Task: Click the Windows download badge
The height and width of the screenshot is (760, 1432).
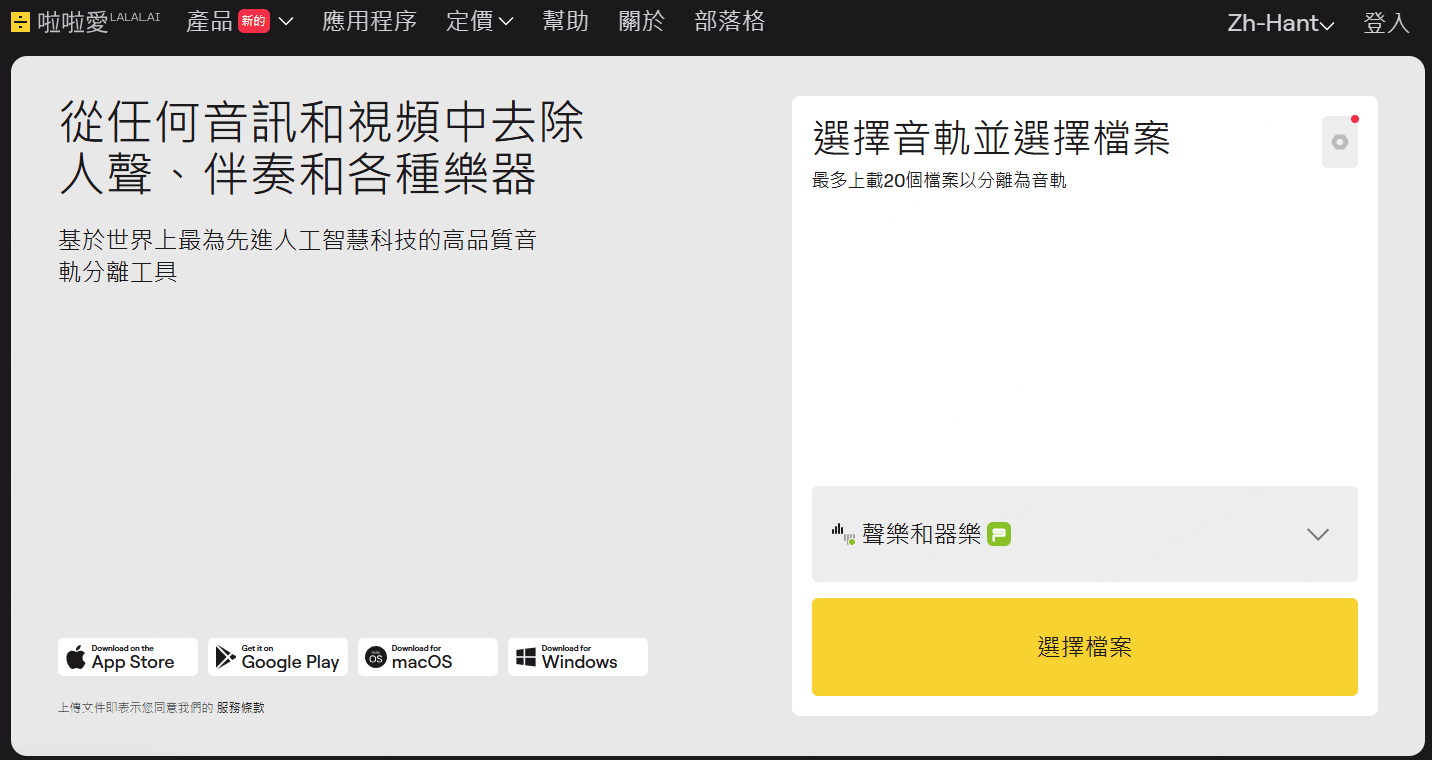Action: [578, 657]
